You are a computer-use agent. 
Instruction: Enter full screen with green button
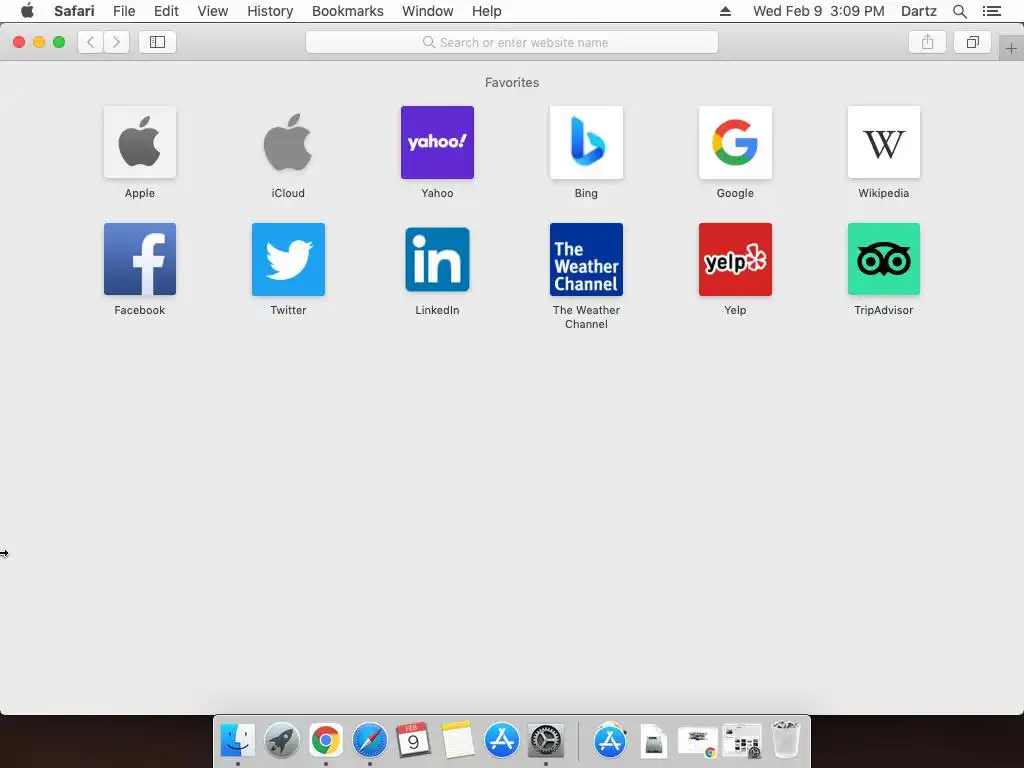tap(59, 42)
